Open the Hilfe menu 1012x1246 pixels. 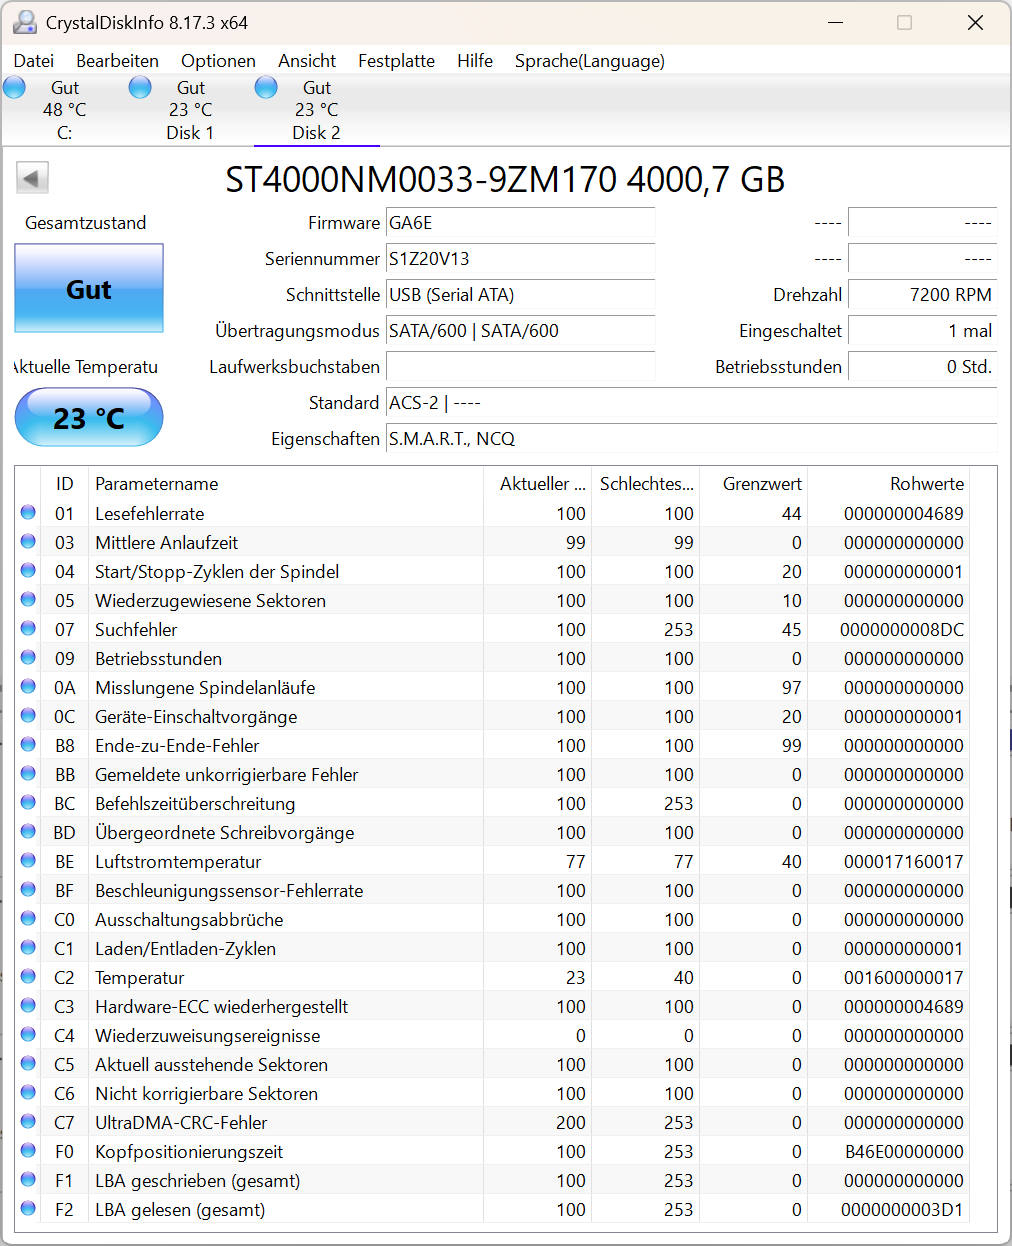pos(475,61)
